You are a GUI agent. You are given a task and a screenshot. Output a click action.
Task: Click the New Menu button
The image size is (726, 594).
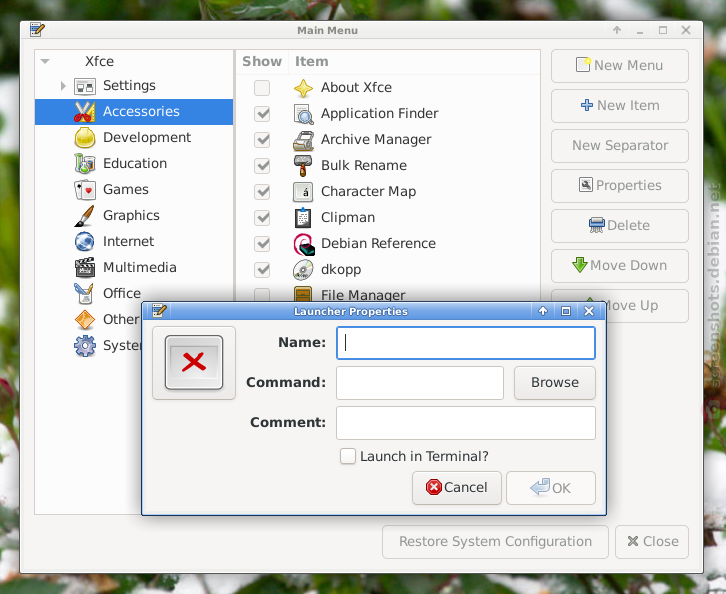click(x=620, y=66)
